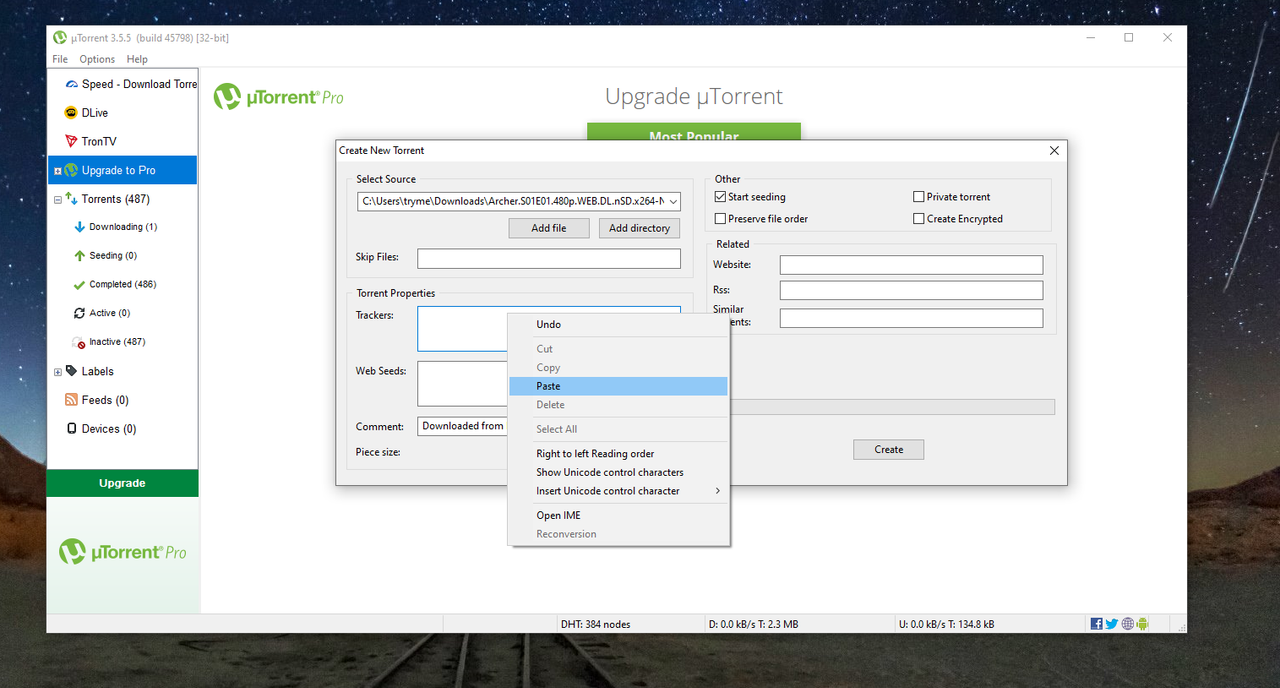
Task: Click the Completed green checkmark icon
Action: coord(80,285)
